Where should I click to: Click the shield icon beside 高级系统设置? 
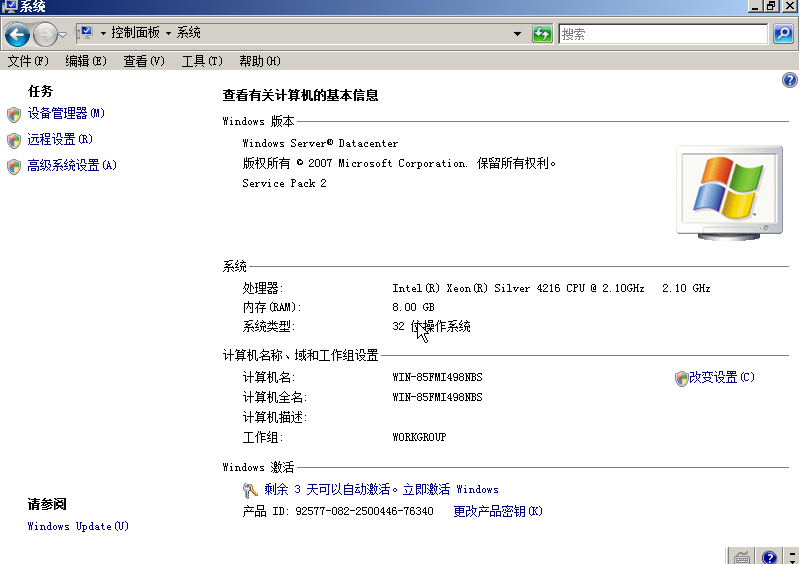(x=14, y=167)
